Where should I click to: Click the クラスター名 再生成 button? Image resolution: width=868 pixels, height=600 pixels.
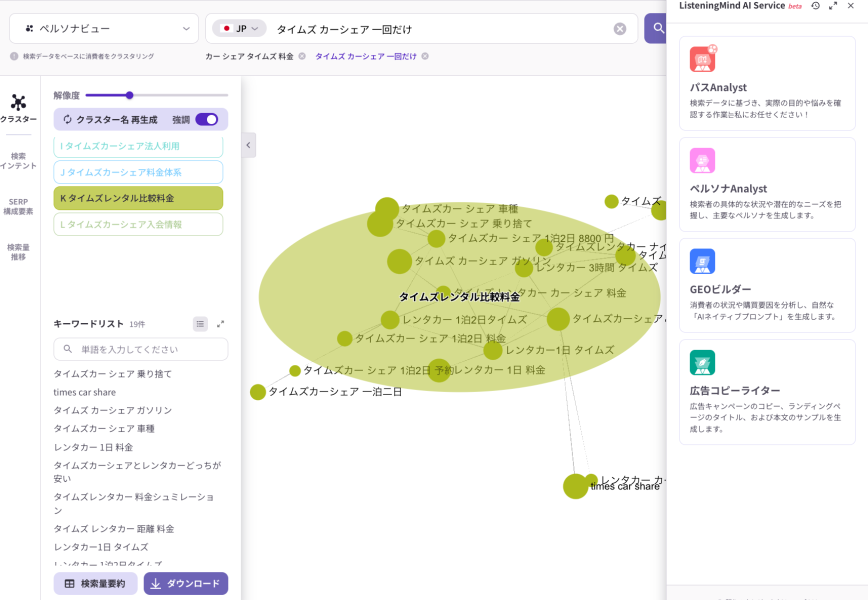tap(111, 120)
